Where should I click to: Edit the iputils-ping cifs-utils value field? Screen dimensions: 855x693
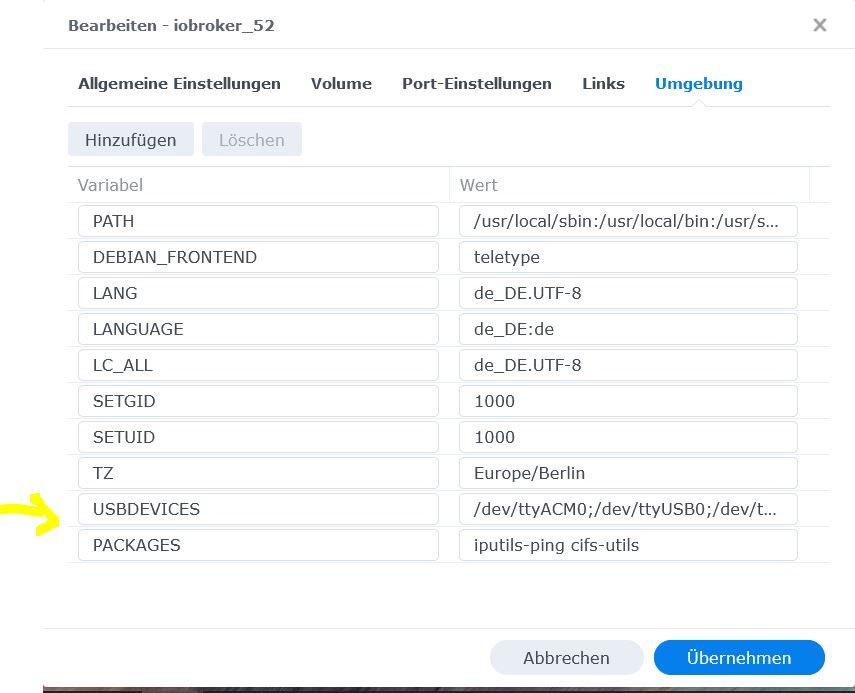pos(628,545)
